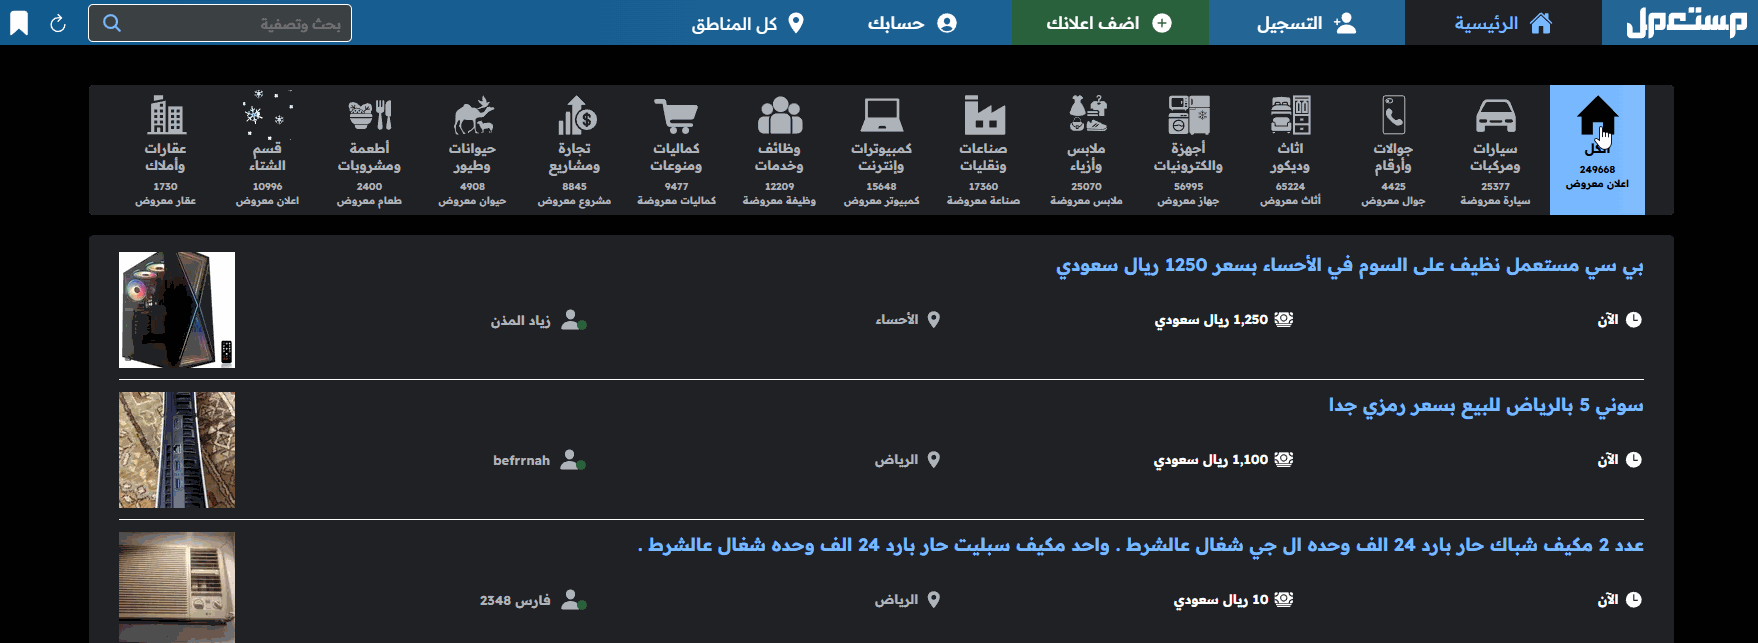Click الرياض location on air conditioner listing

[896, 600]
